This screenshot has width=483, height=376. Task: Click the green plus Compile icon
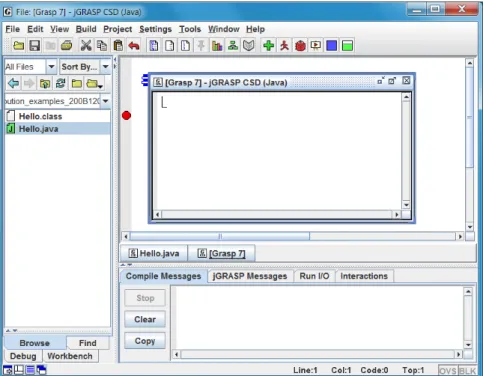pyautogui.click(x=268, y=45)
